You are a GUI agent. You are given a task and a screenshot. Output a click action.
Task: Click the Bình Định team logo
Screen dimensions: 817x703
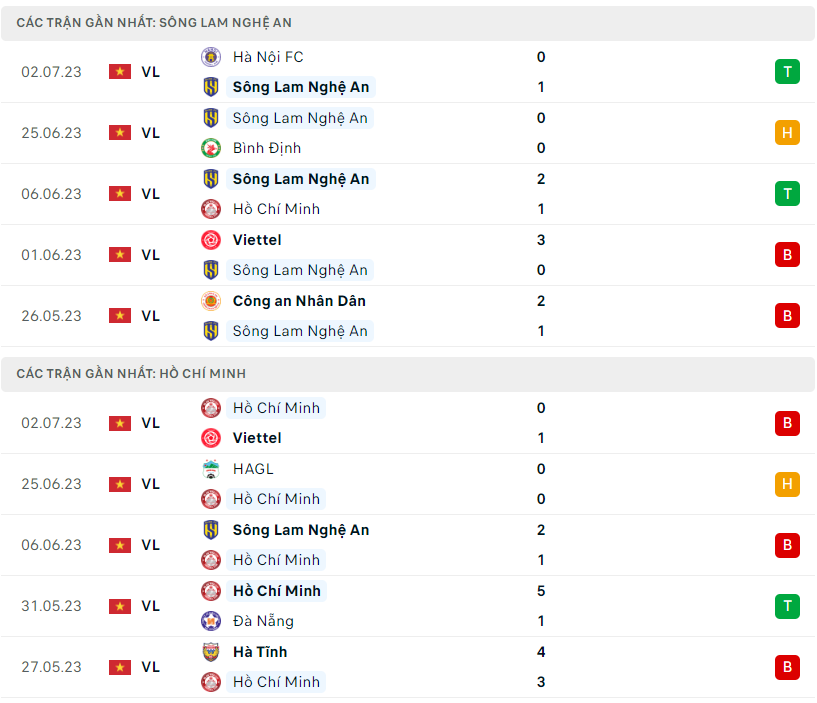(211, 148)
